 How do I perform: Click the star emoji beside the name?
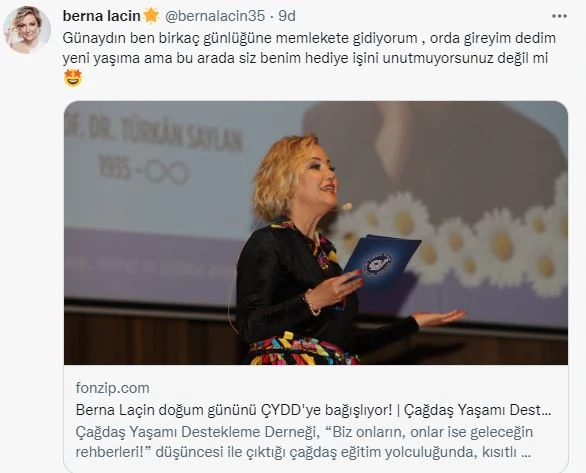151,16
